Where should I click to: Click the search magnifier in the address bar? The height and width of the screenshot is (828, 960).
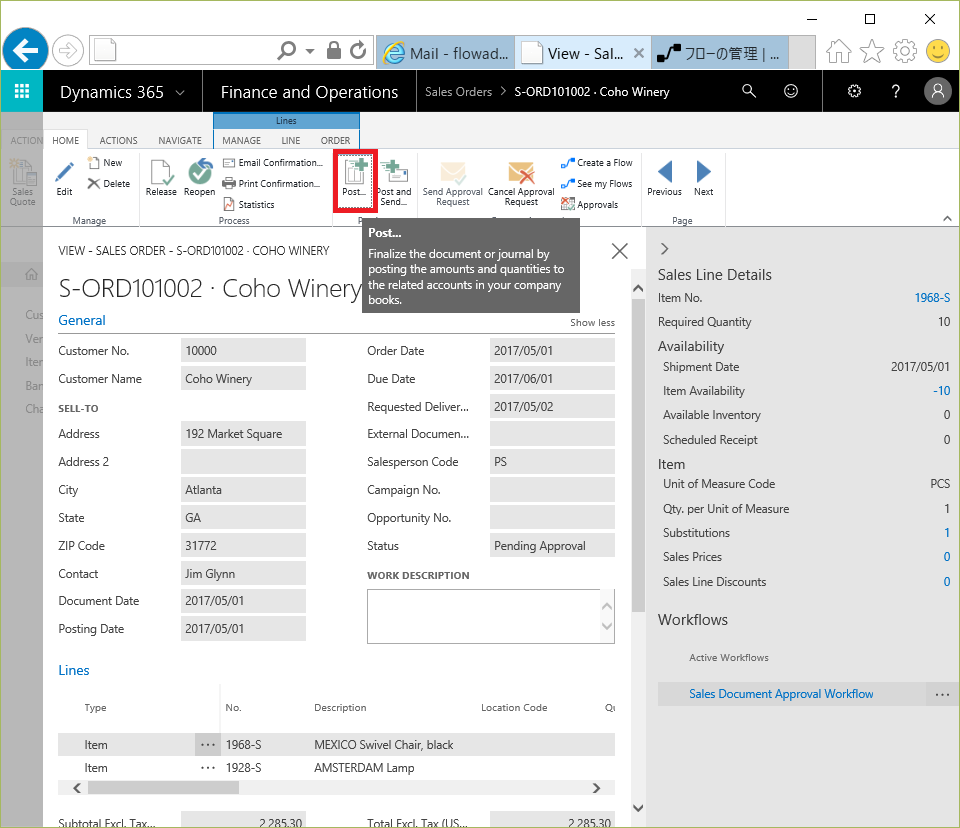click(x=287, y=51)
